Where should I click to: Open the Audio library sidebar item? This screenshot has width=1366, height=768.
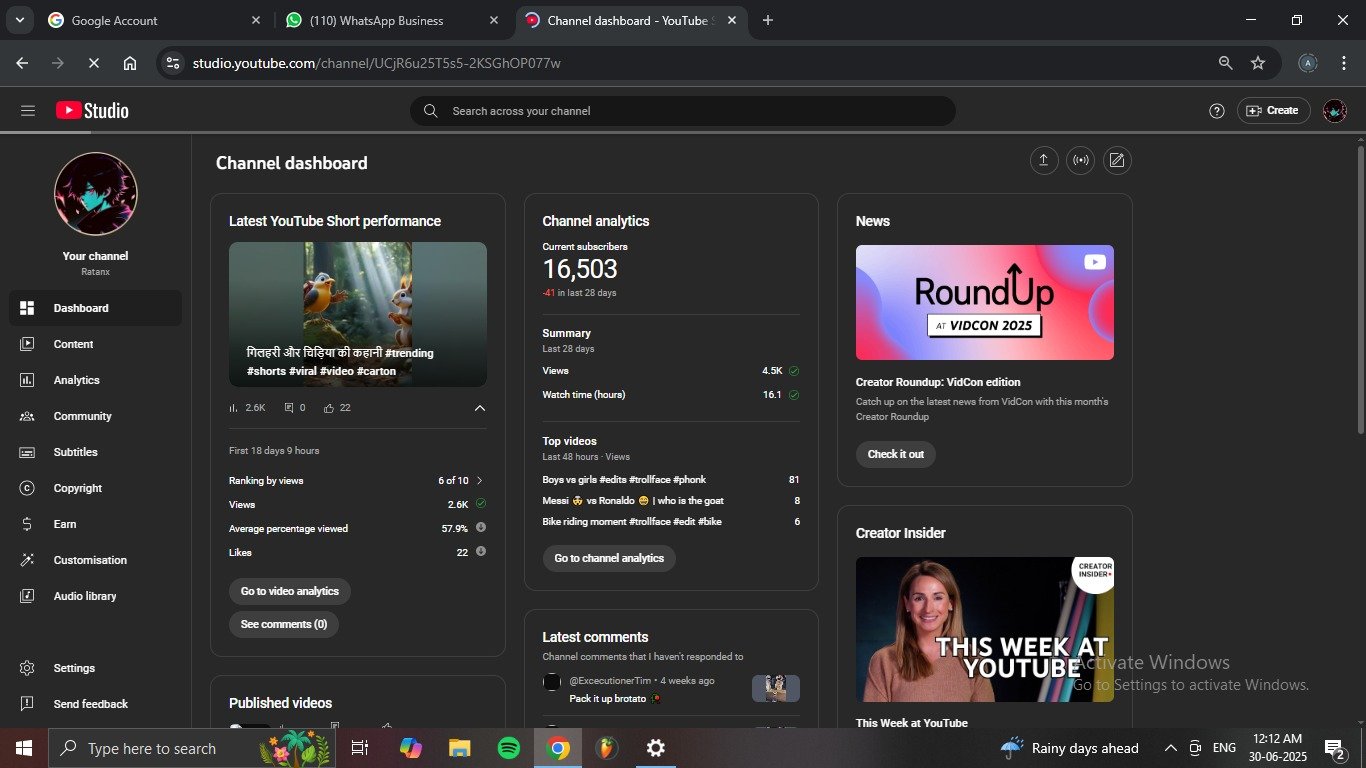click(x=95, y=596)
